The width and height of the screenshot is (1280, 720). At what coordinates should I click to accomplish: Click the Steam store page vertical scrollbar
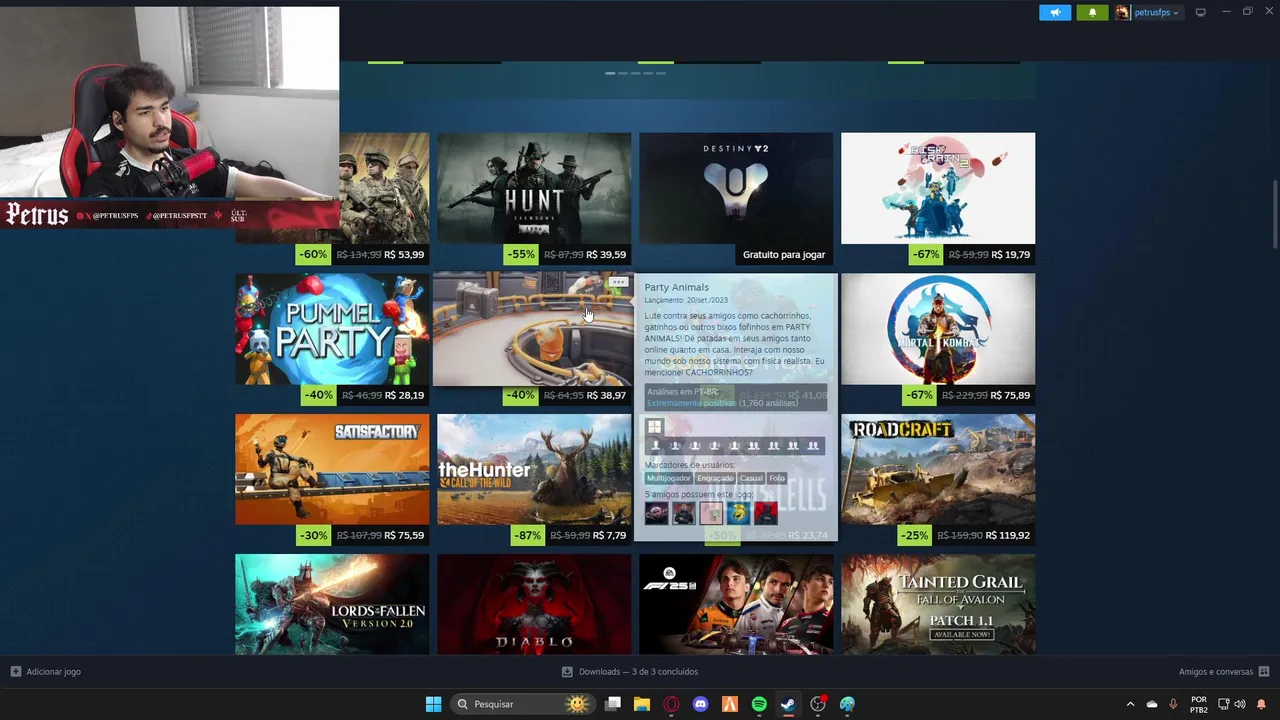click(1274, 215)
